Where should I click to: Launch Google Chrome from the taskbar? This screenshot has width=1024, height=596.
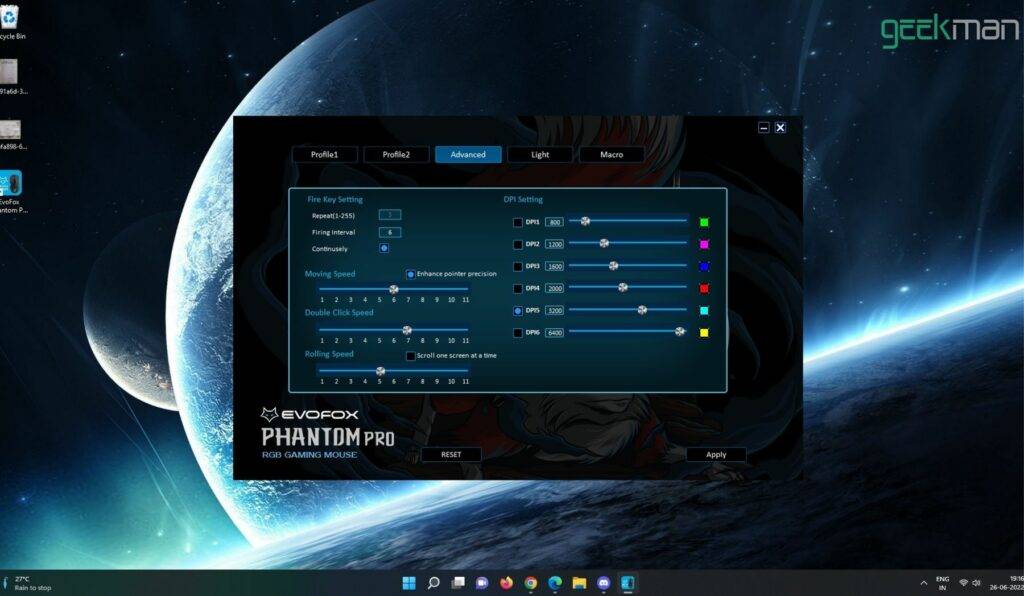click(x=530, y=583)
